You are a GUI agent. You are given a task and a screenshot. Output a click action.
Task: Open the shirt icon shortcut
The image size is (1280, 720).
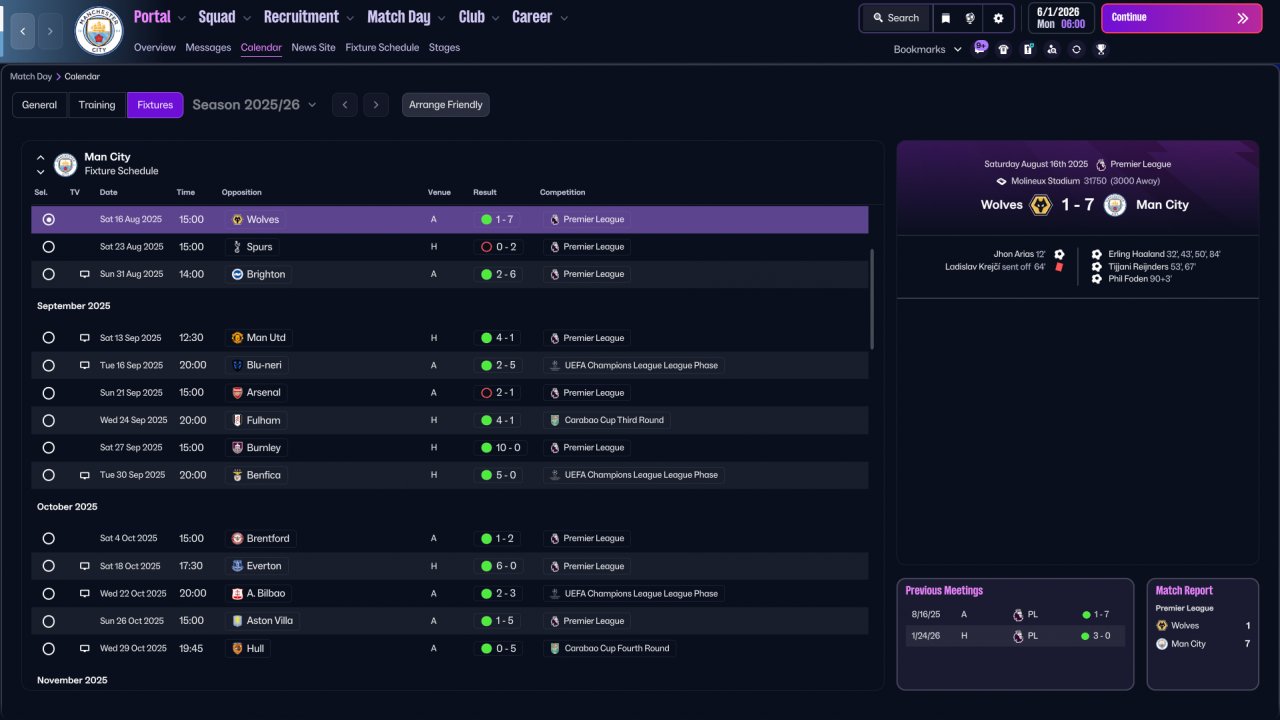[x=1004, y=49]
